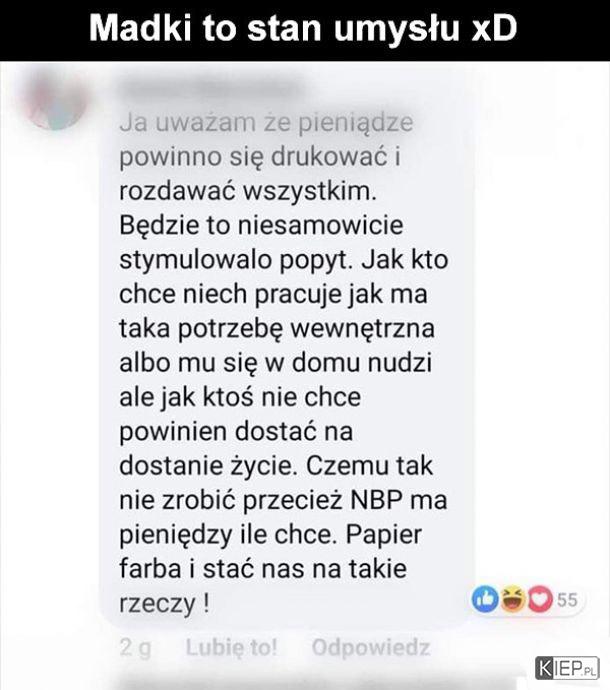Click the word 'rzeczy' at comment end

[x=157, y=604]
